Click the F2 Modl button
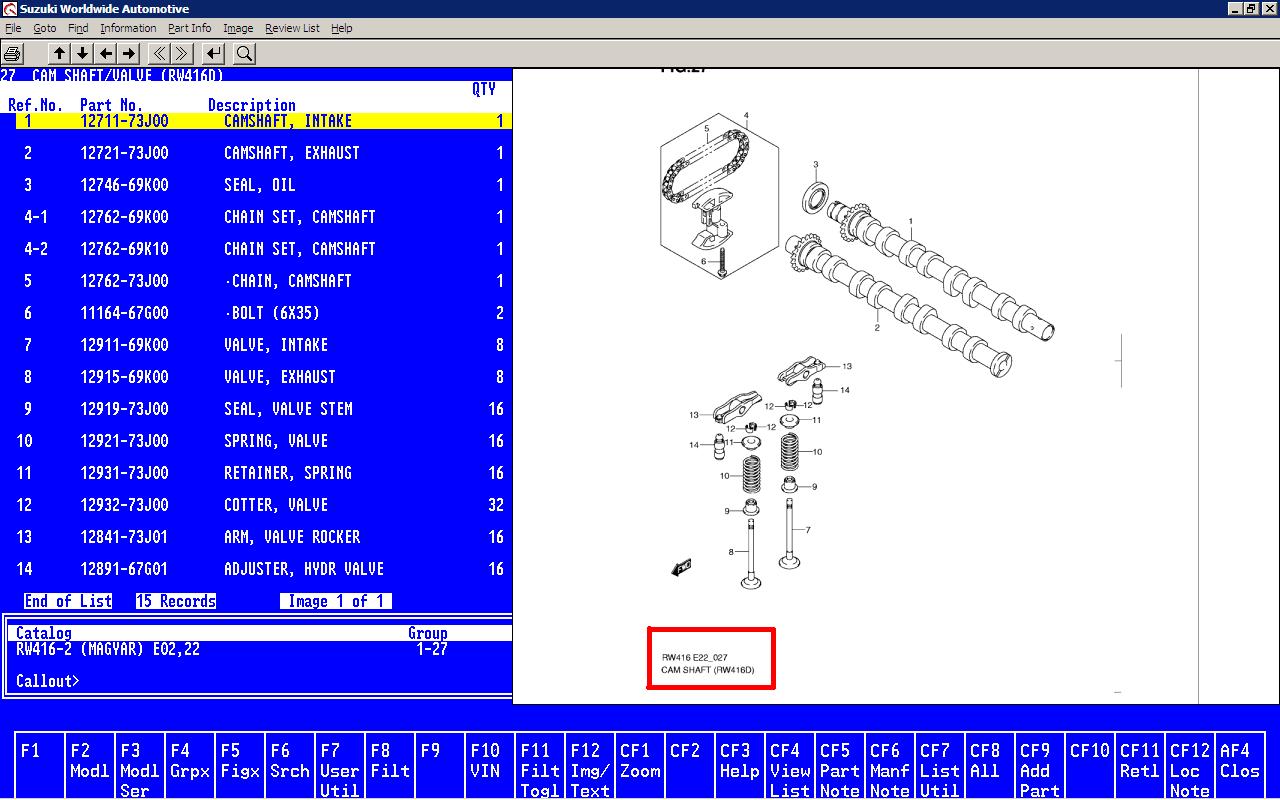Viewport: 1280px width, 800px height. (x=91, y=766)
